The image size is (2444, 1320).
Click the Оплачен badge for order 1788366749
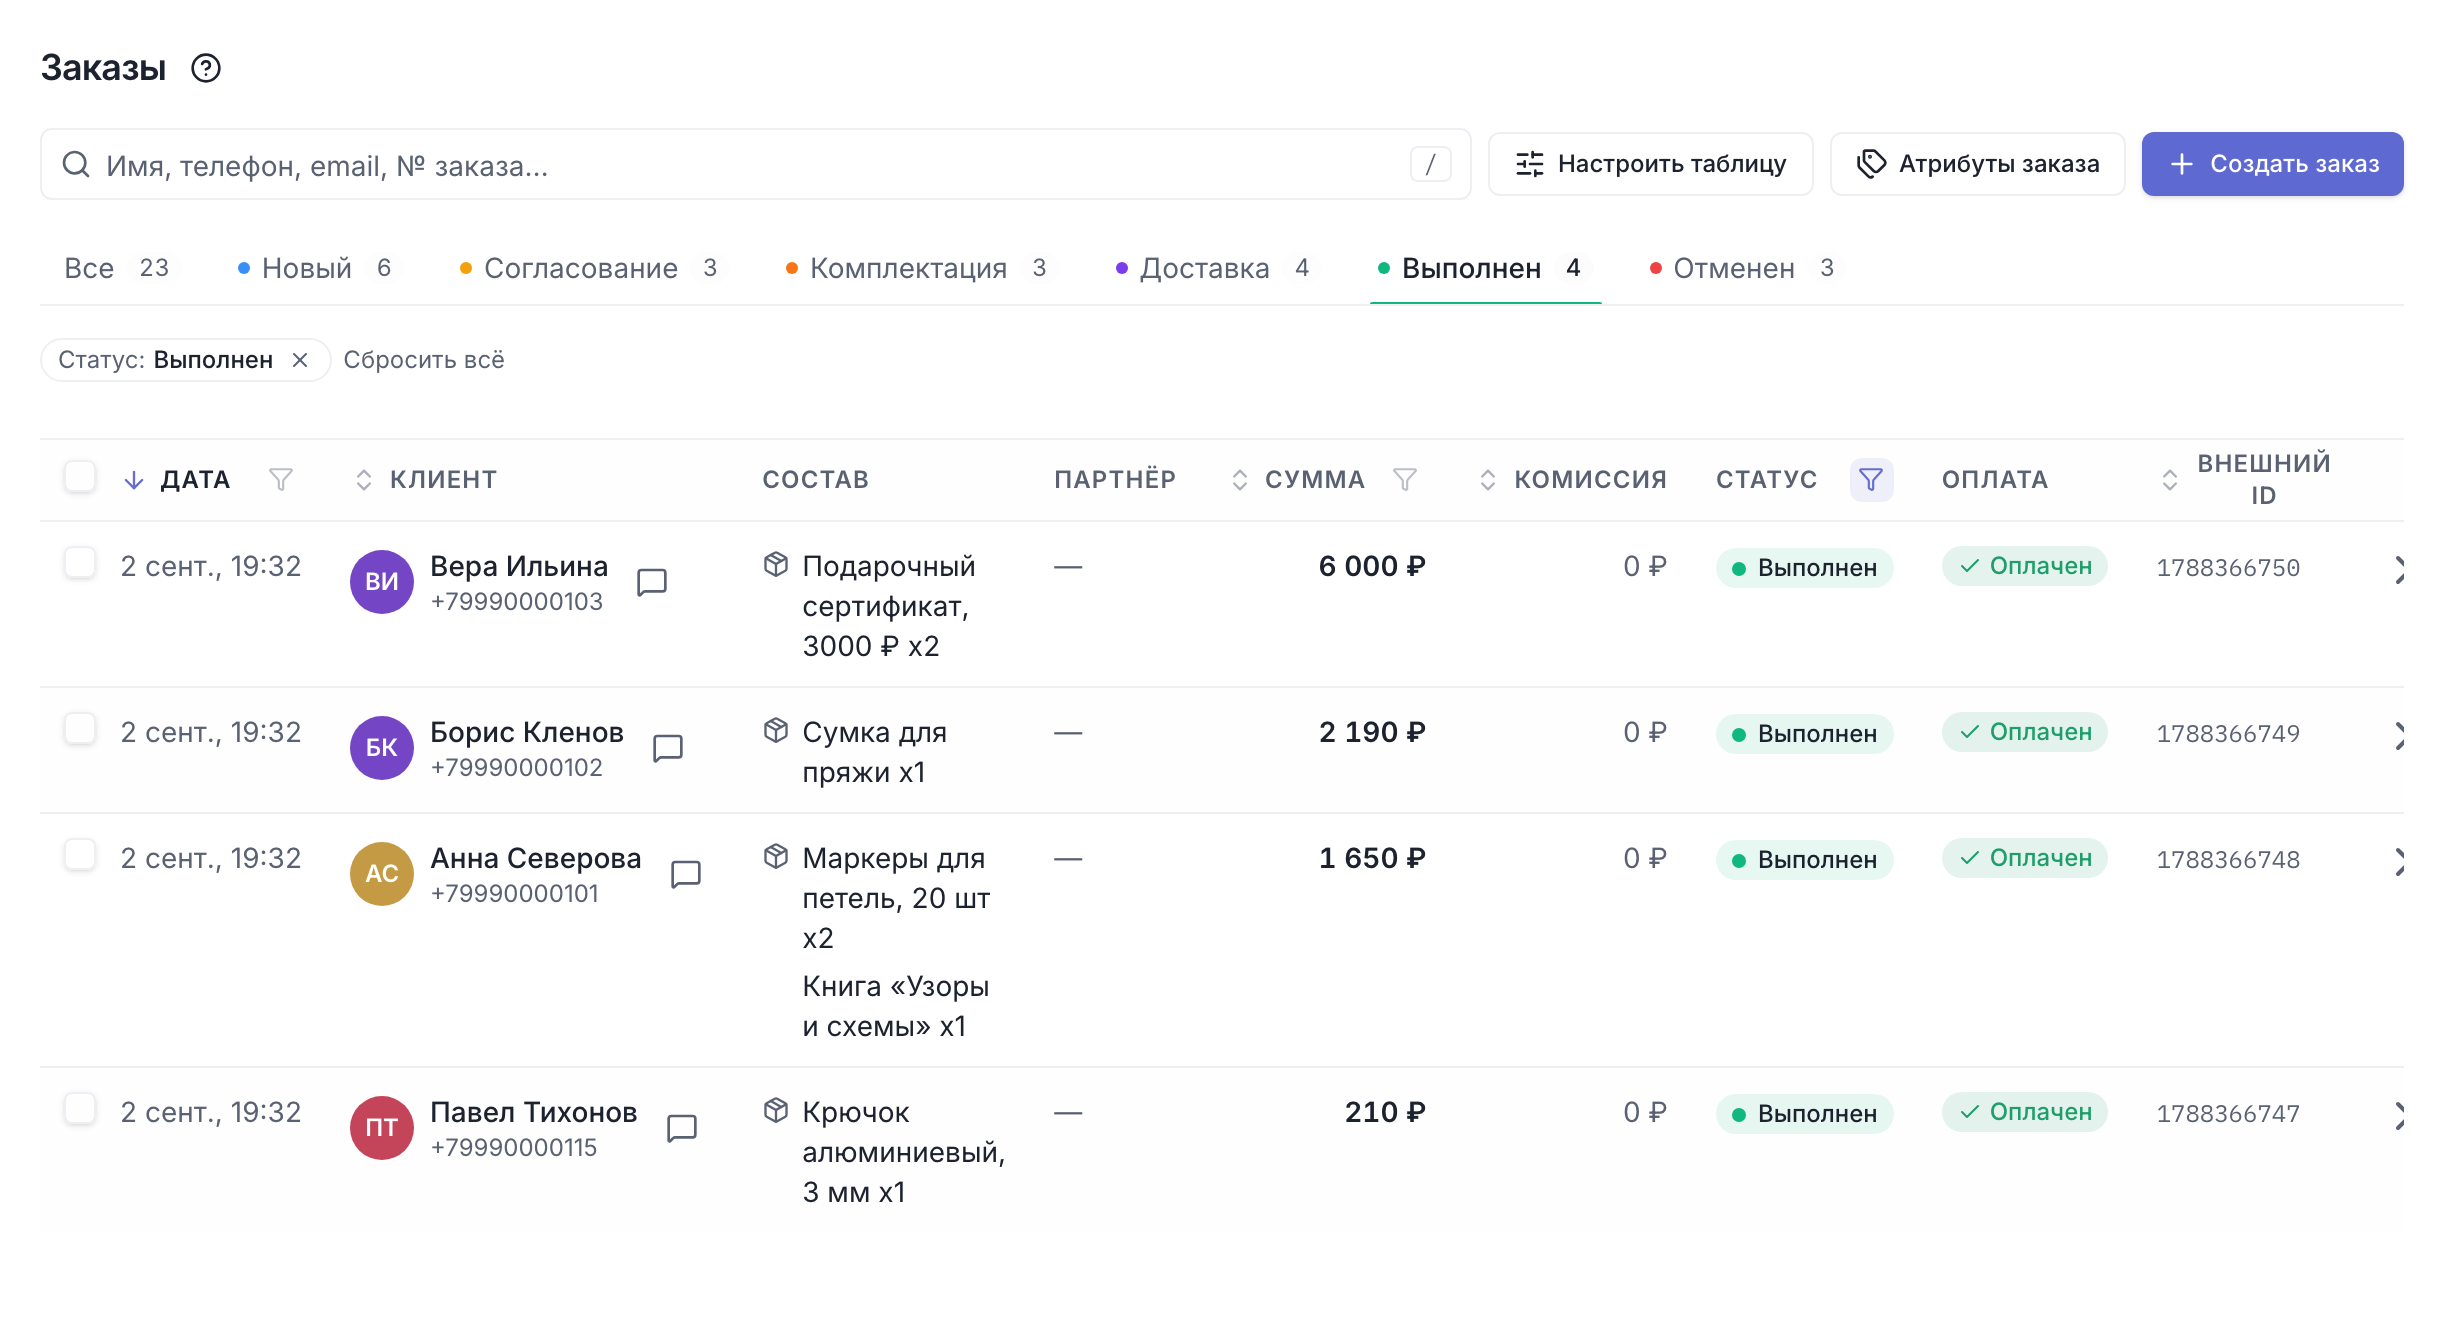[2025, 732]
